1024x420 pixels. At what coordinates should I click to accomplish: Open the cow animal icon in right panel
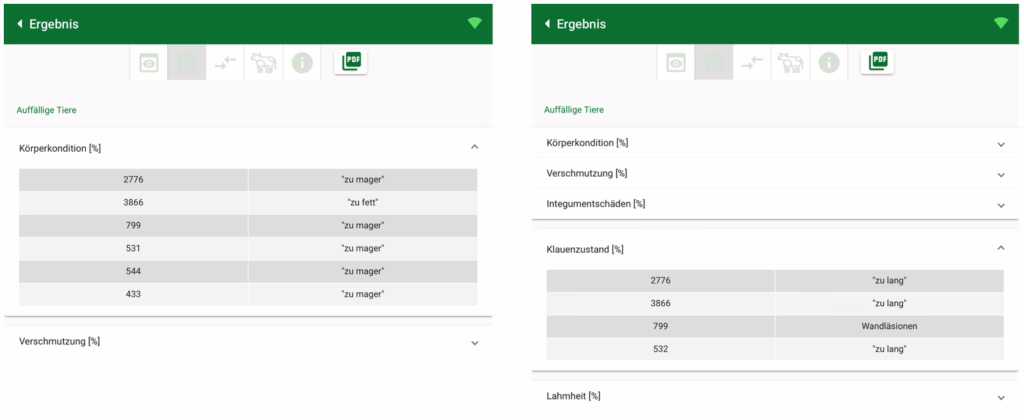point(790,63)
